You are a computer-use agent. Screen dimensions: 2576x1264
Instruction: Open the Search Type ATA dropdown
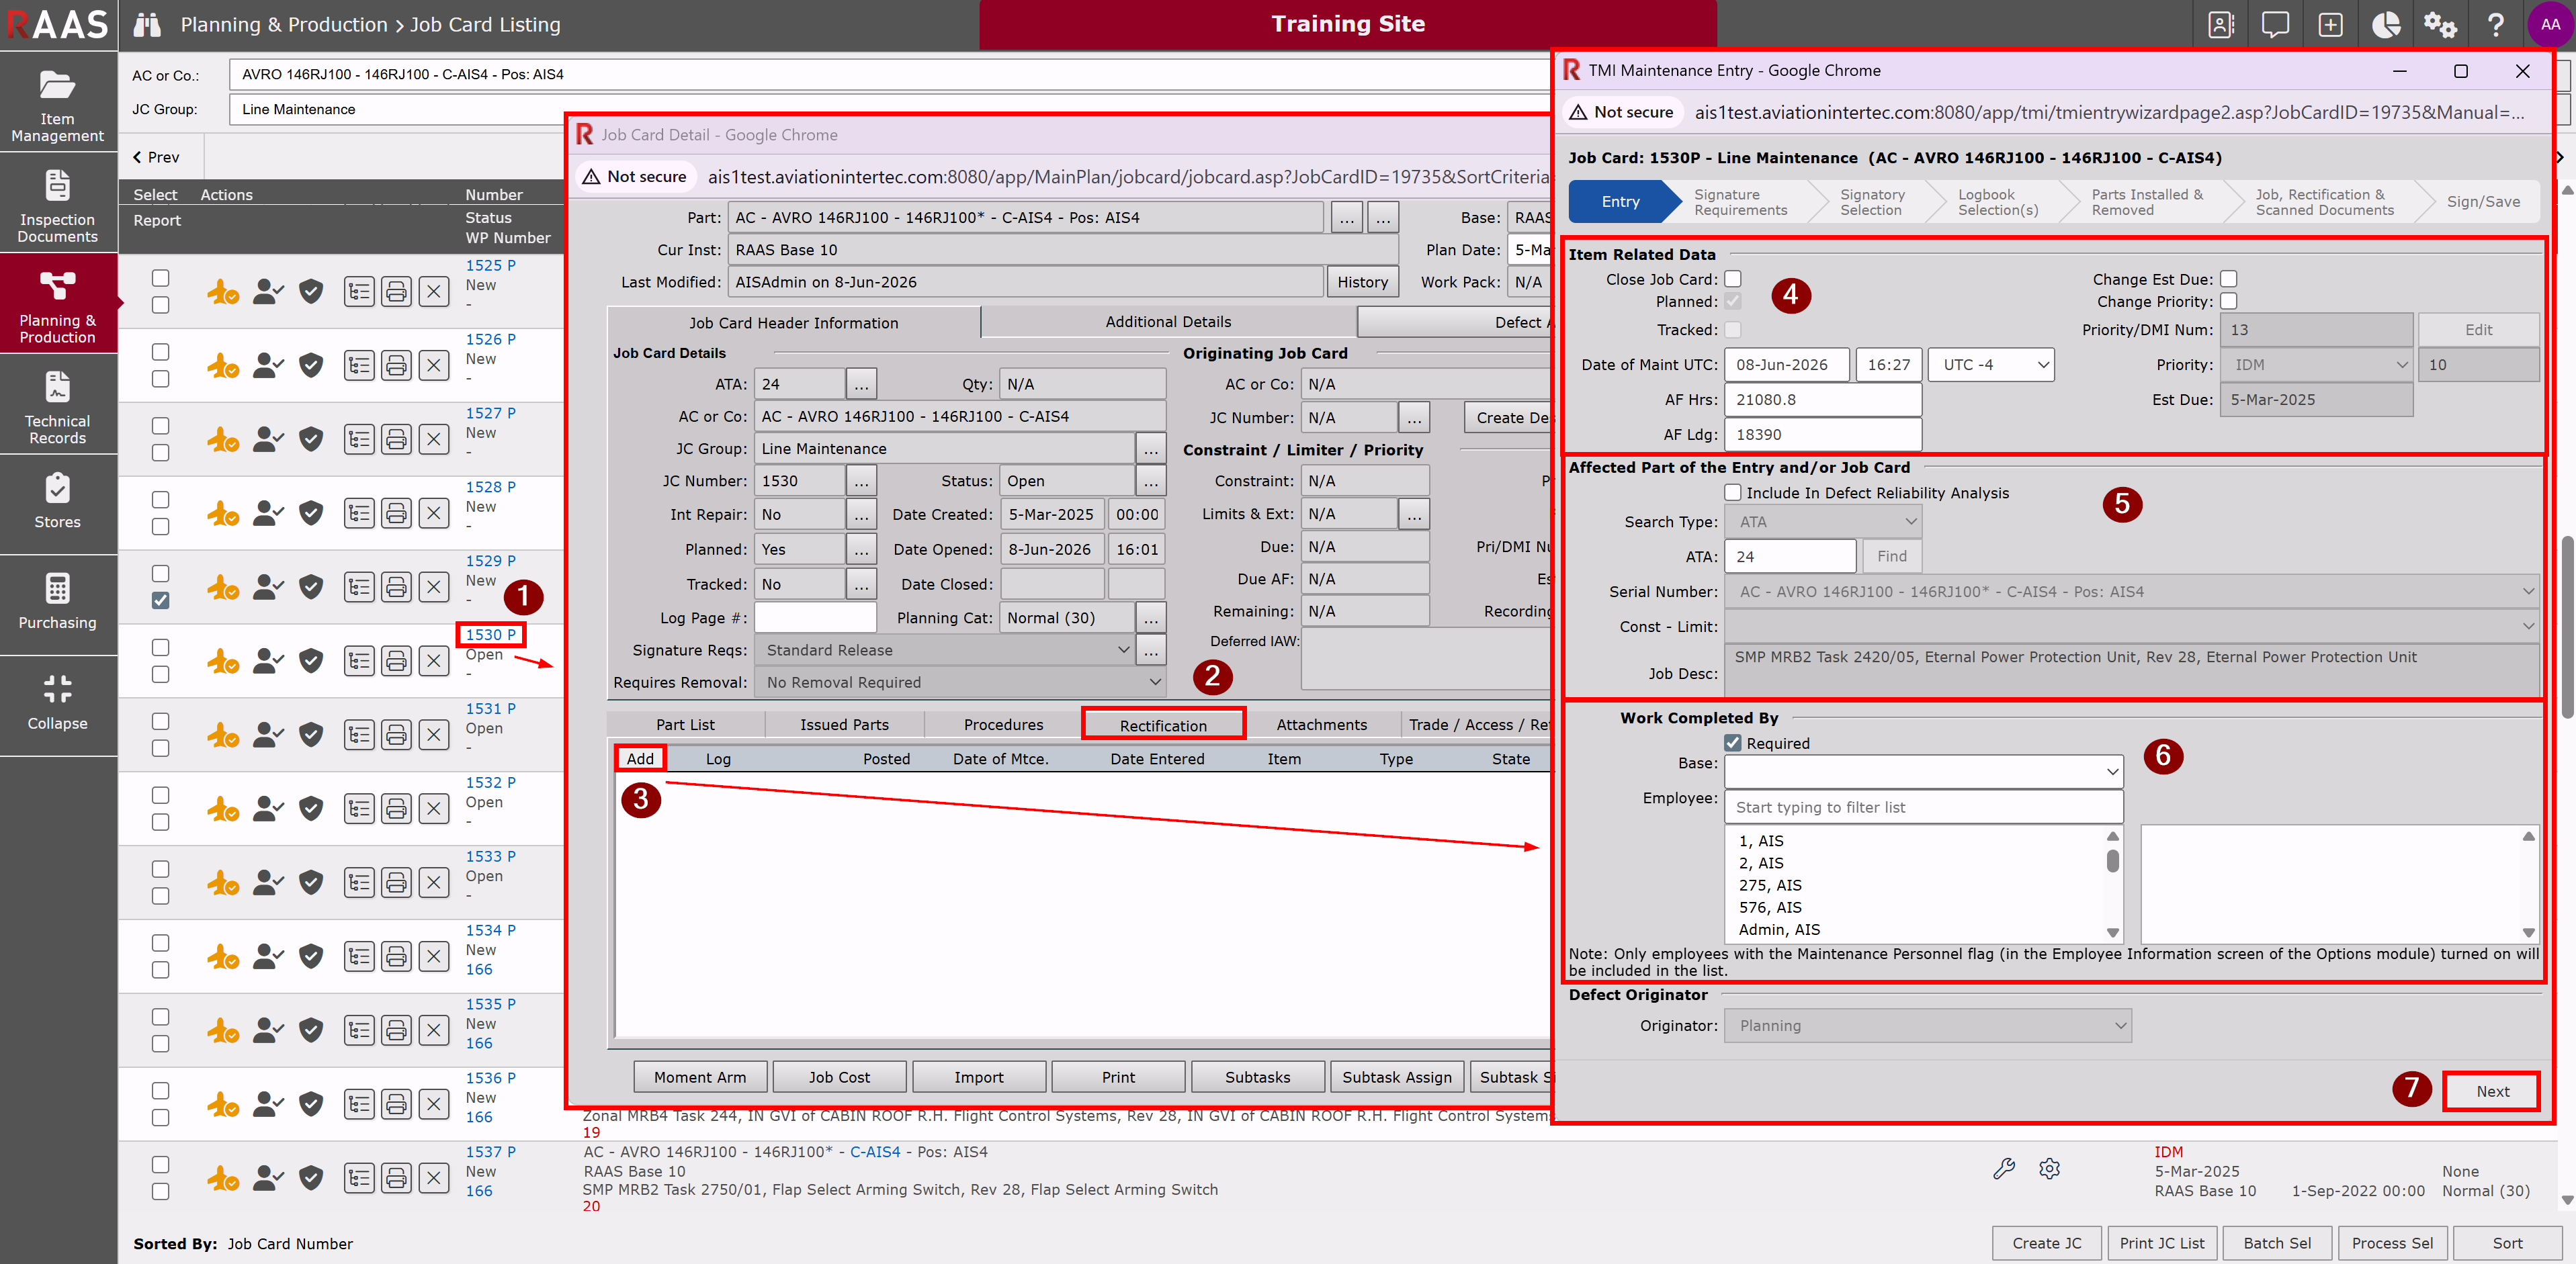click(1823, 522)
